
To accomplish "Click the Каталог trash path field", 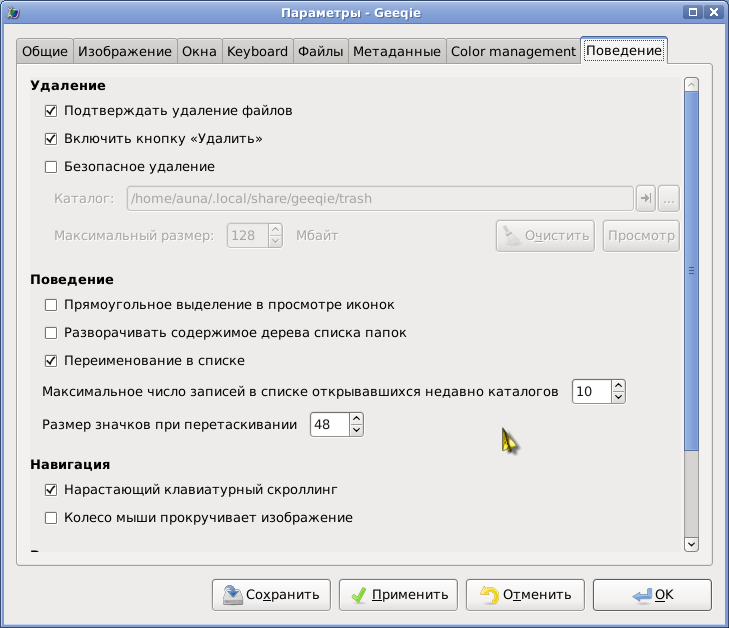I will pos(380,198).
